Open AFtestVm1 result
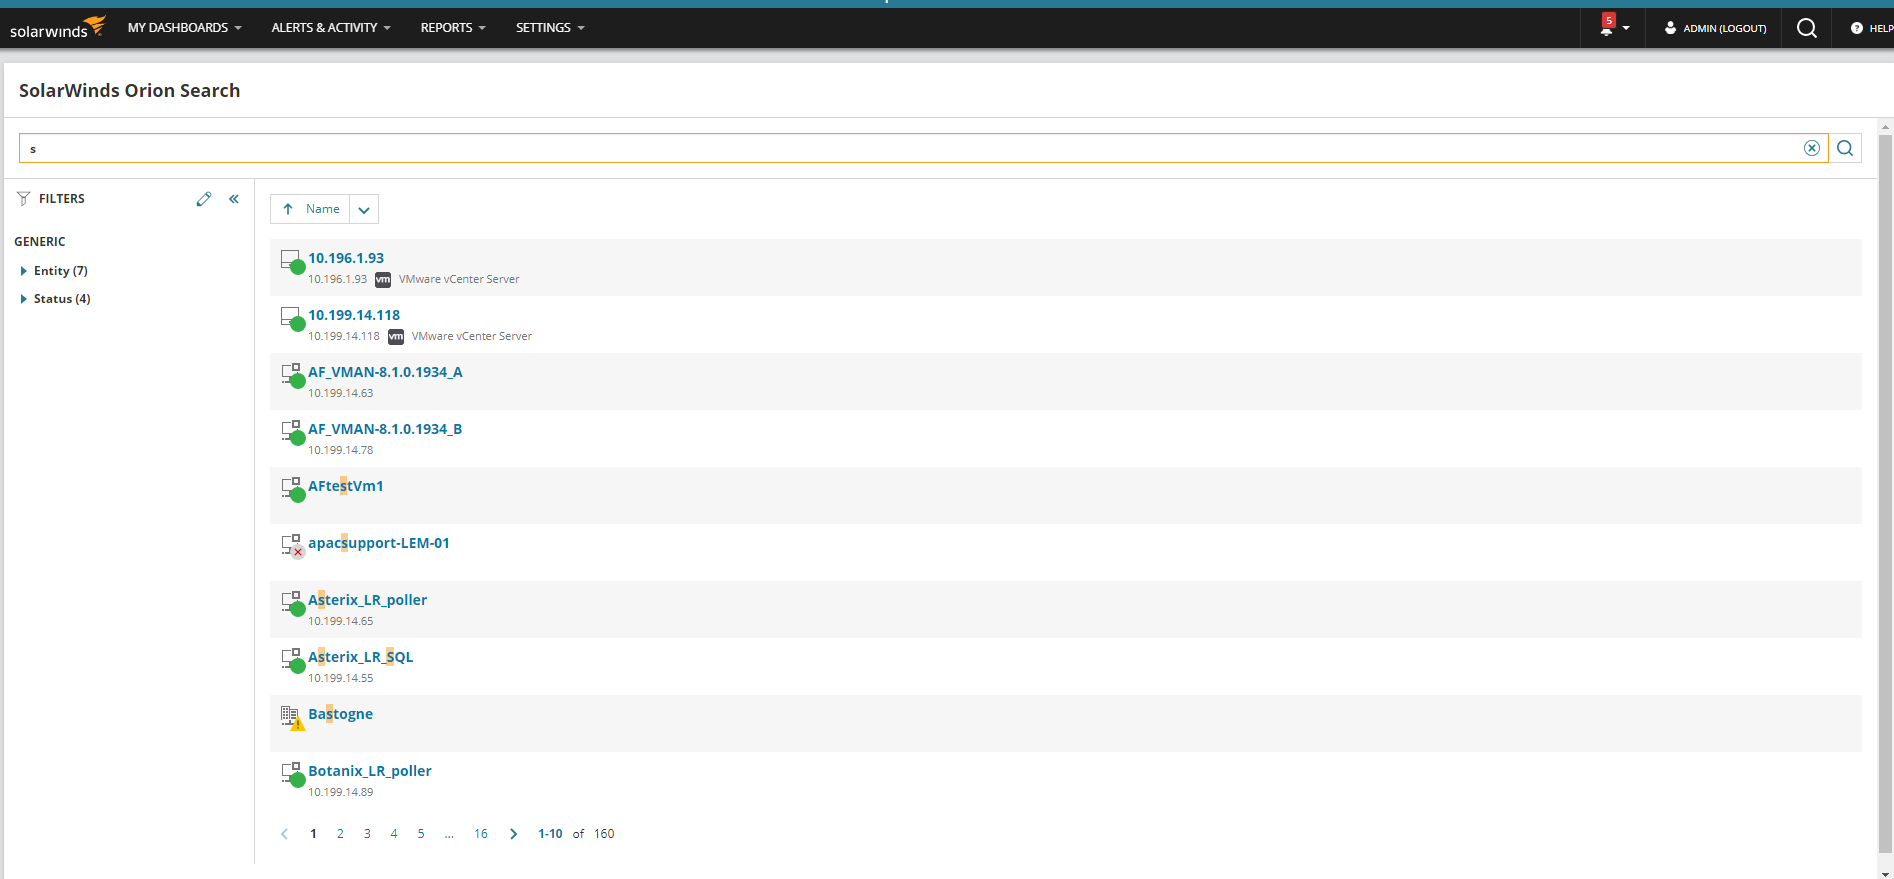The height and width of the screenshot is (879, 1894). 346,486
